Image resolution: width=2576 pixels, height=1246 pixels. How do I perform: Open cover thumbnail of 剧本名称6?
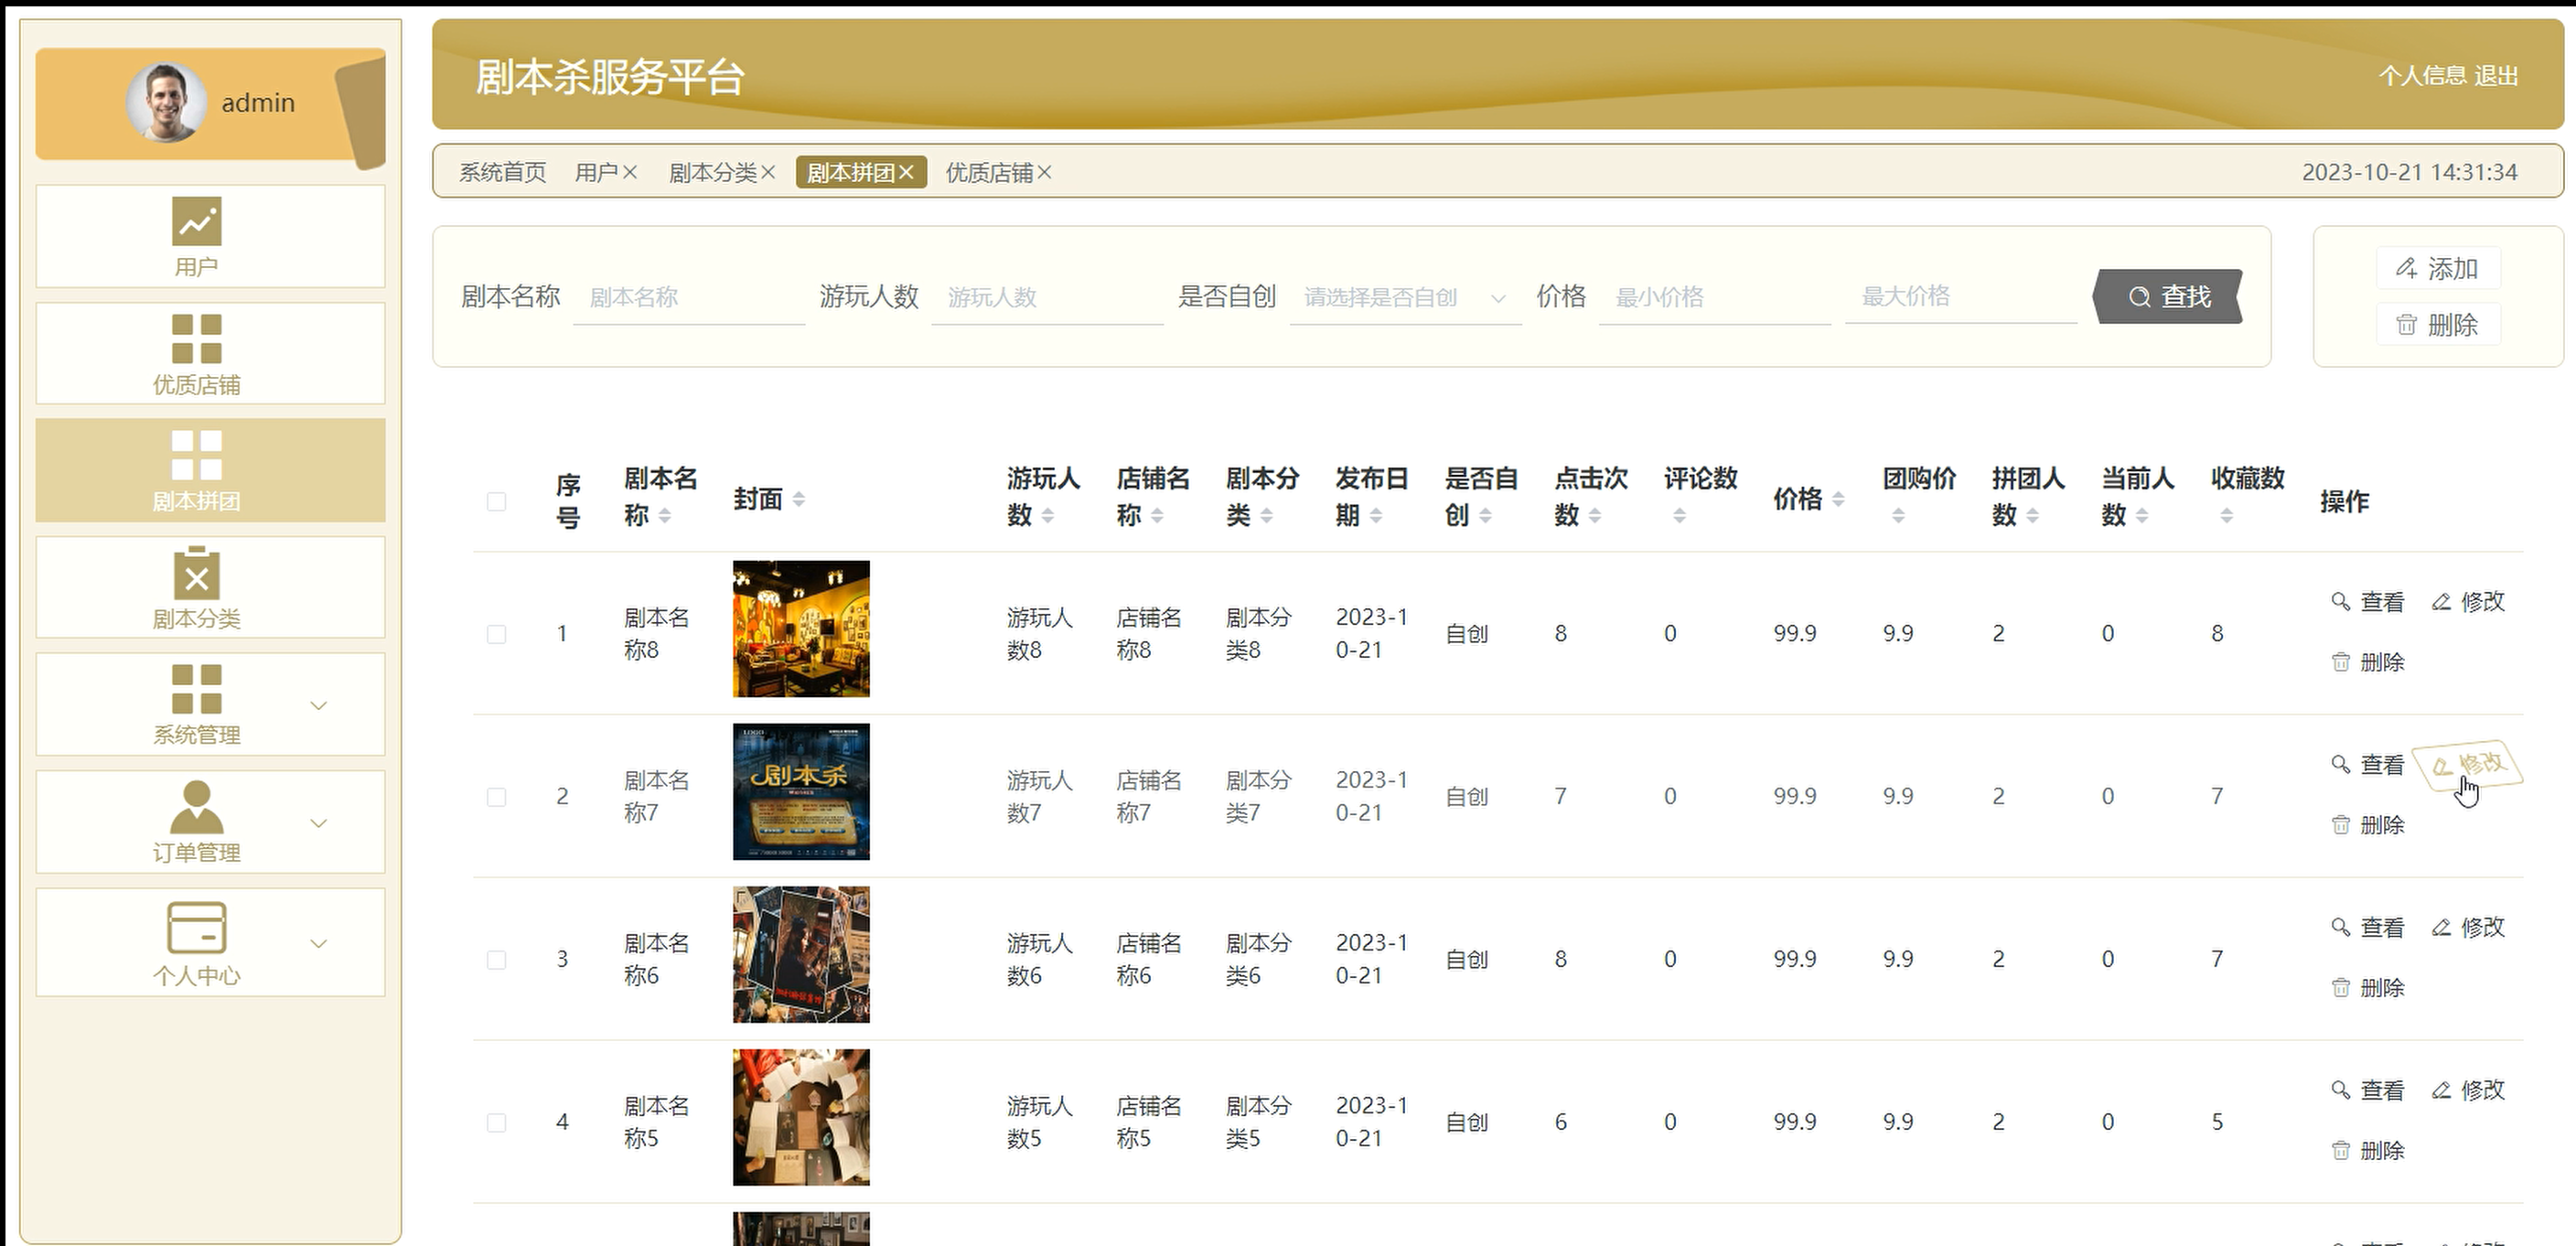coord(801,955)
